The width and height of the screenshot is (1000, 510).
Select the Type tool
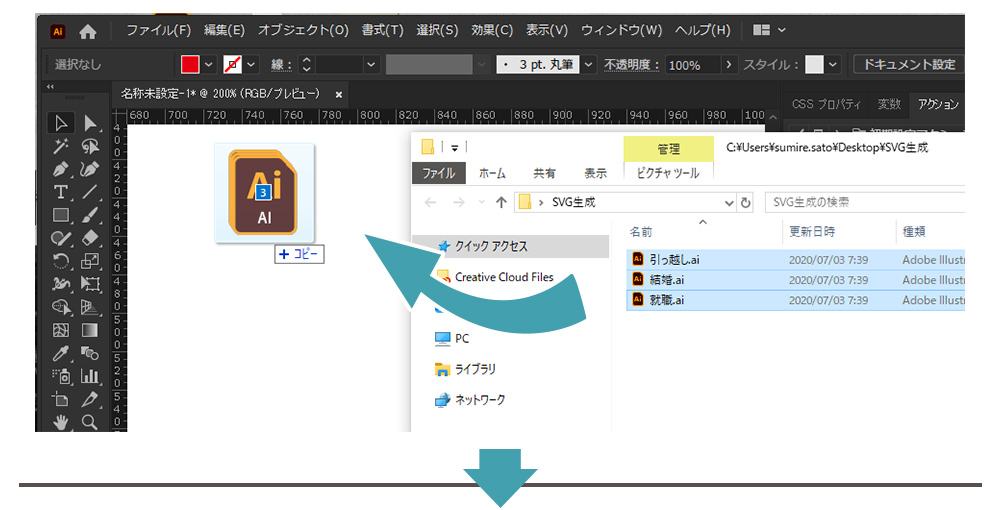coord(61,192)
